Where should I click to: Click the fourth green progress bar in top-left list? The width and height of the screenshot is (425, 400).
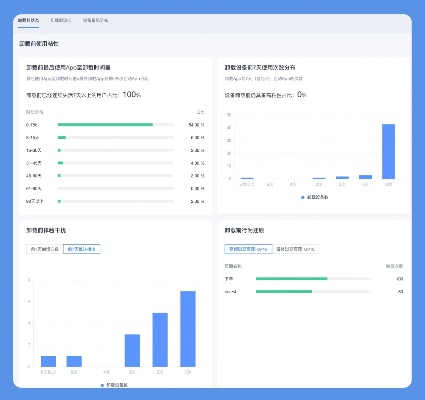(x=61, y=163)
